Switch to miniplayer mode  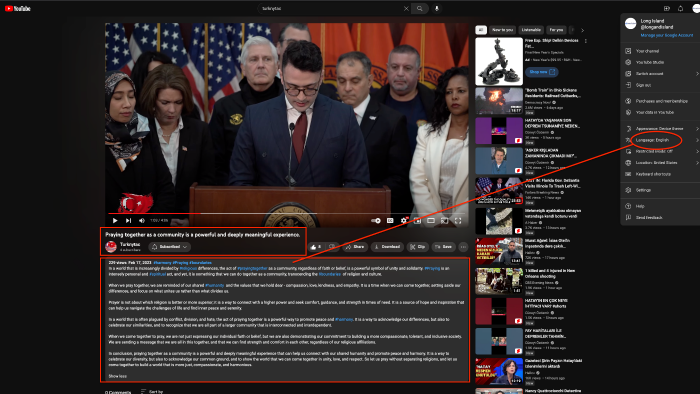417,220
